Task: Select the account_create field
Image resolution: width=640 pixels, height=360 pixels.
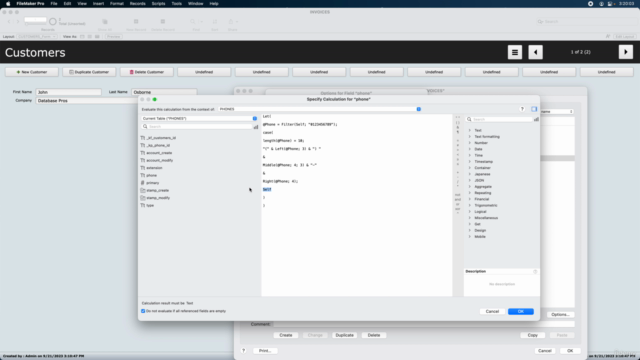Action: (x=159, y=153)
